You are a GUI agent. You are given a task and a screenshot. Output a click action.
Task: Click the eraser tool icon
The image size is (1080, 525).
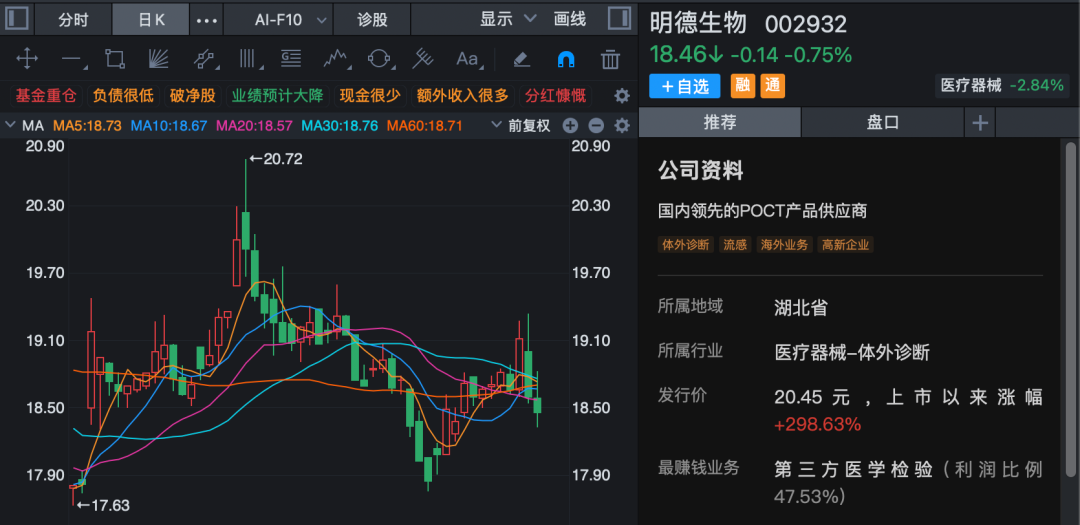point(521,59)
